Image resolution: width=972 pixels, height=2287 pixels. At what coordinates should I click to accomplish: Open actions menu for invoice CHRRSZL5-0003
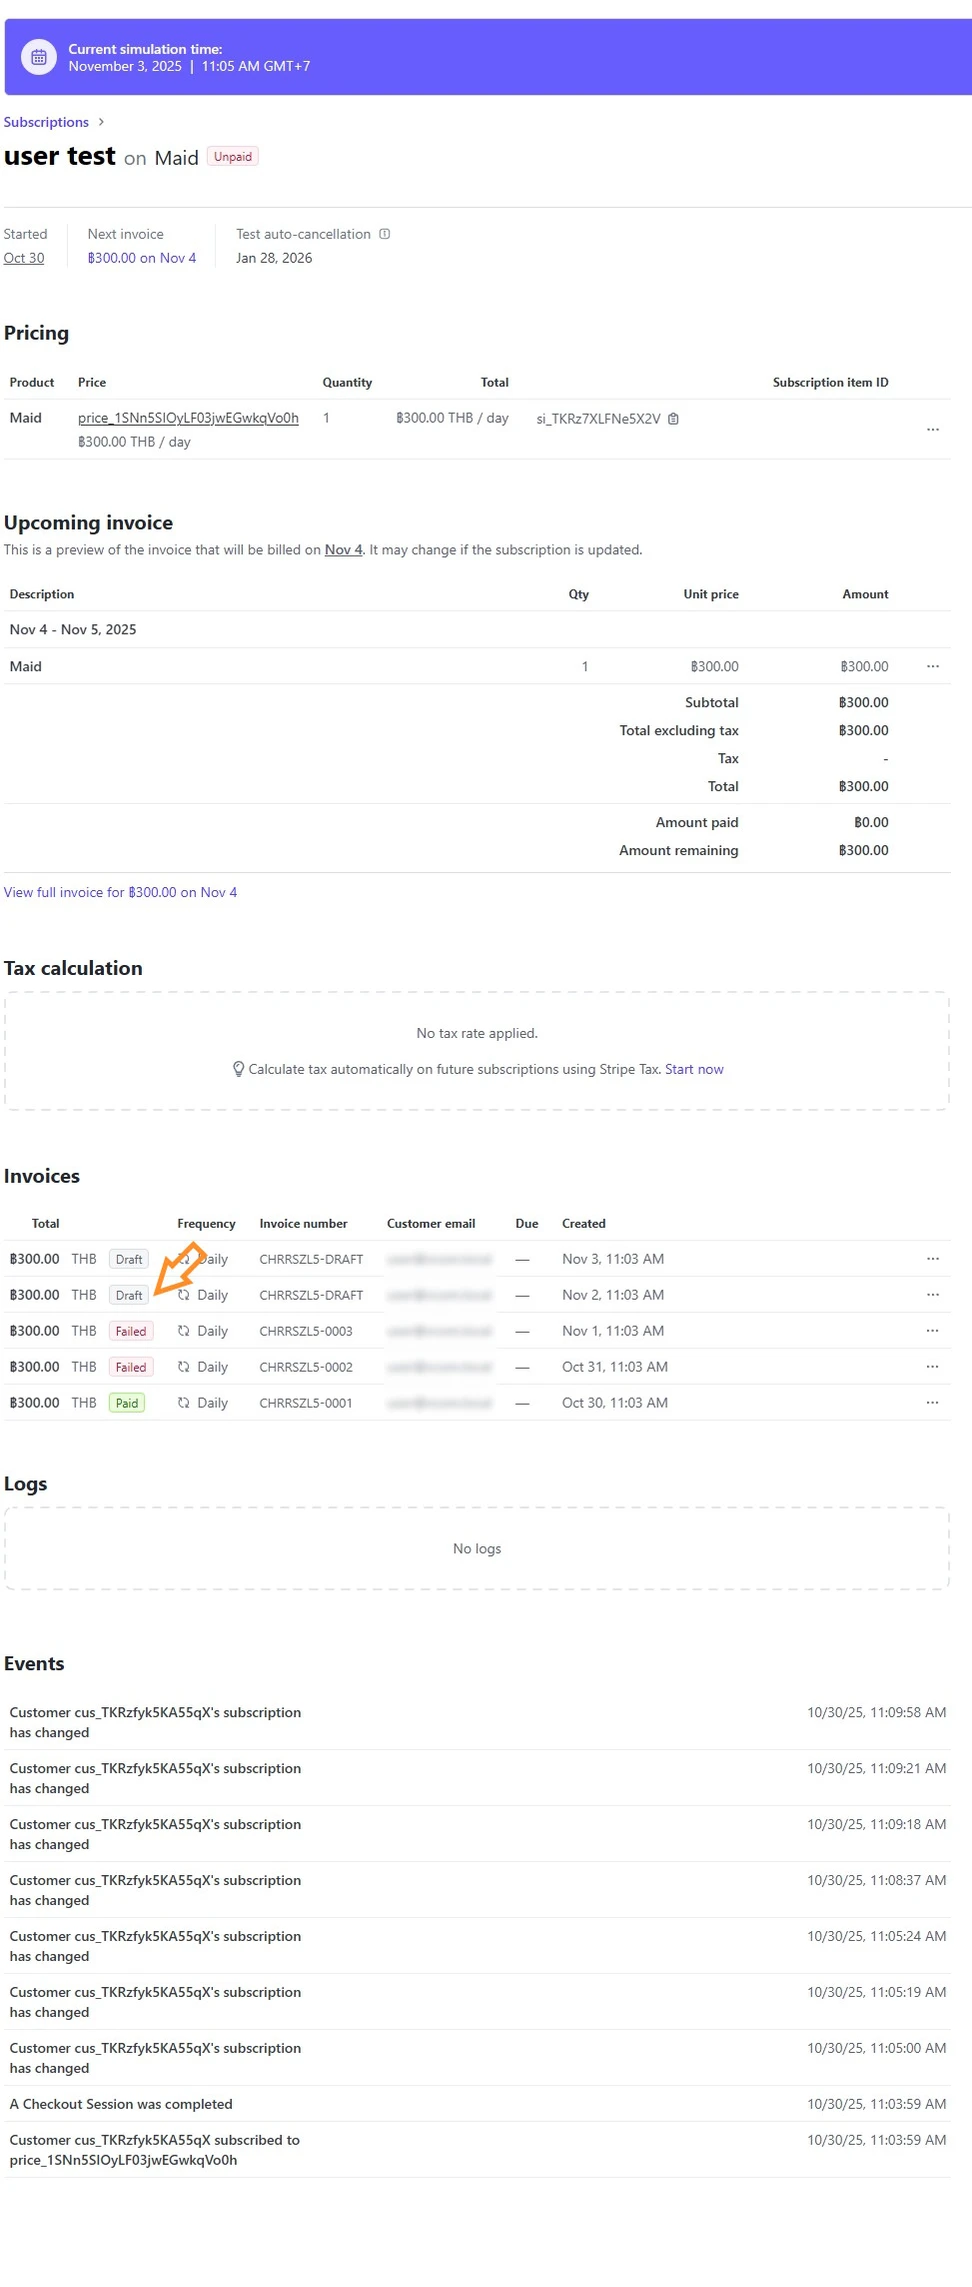point(932,1331)
